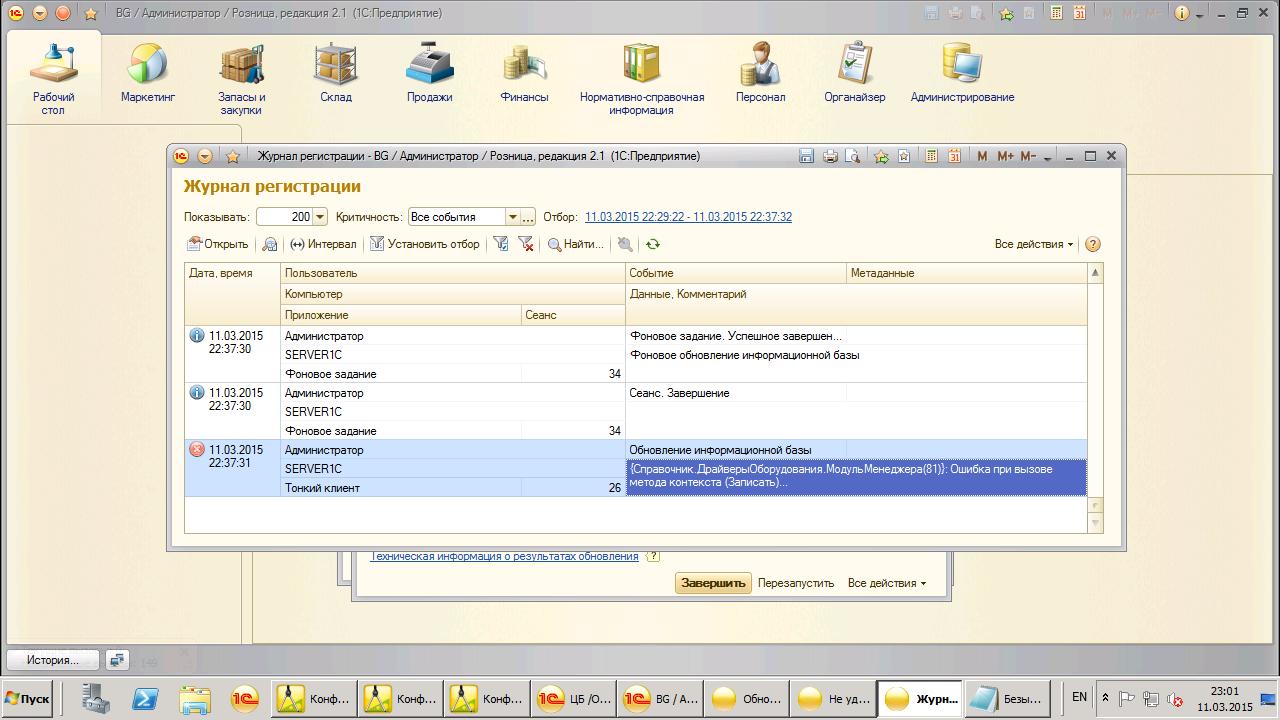Expand the Критичность dropdown arrow
This screenshot has height=720, width=1280.
pyautogui.click(x=512, y=217)
